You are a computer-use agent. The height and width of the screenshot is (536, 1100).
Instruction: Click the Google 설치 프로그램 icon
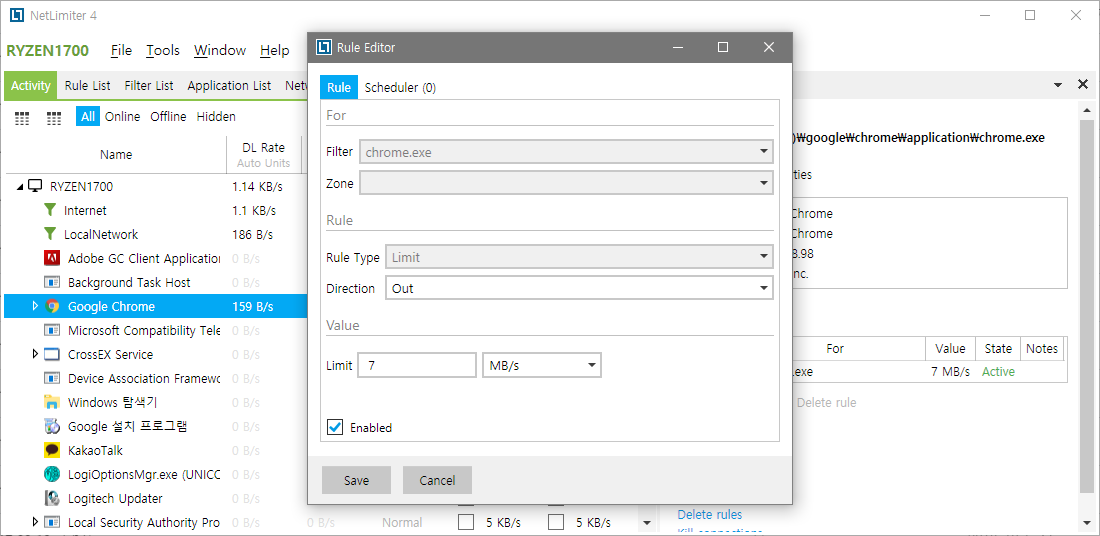click(52, 426)
